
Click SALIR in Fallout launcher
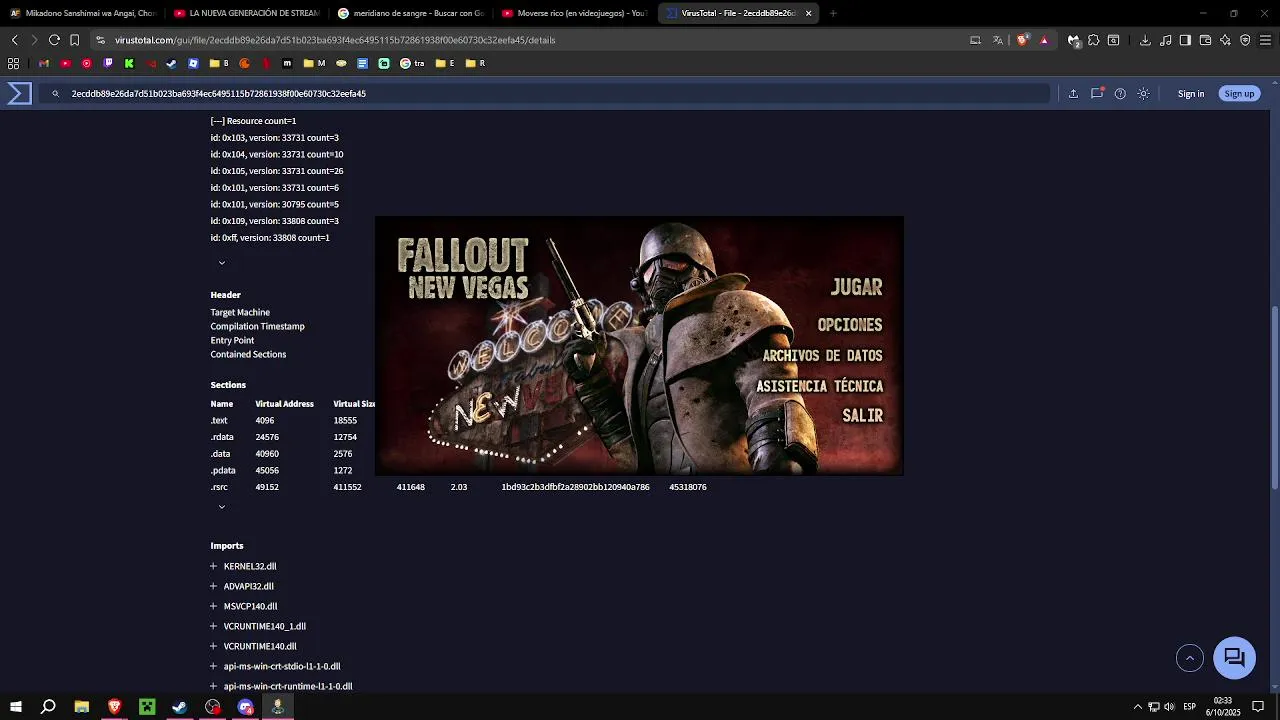[x=862, y=416]
